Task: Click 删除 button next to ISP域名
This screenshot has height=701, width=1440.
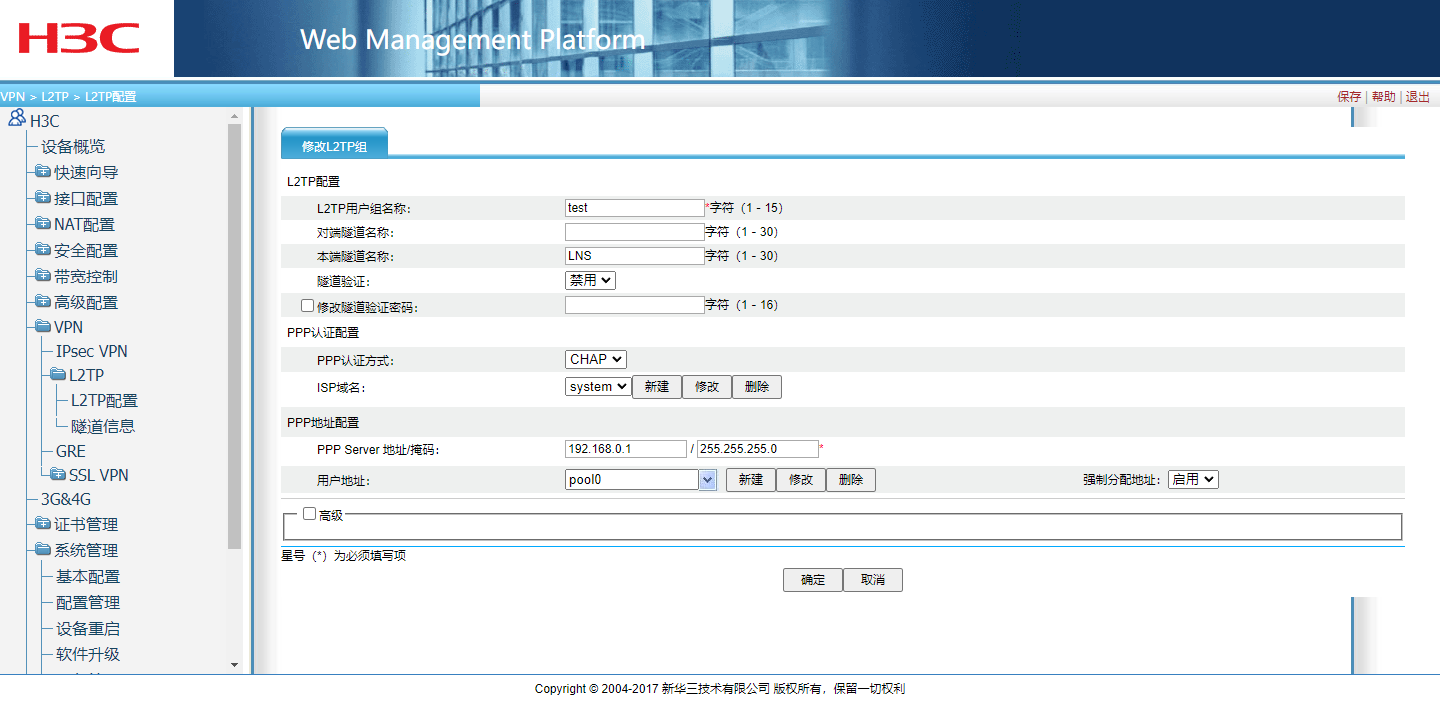Action: (757, 387)
